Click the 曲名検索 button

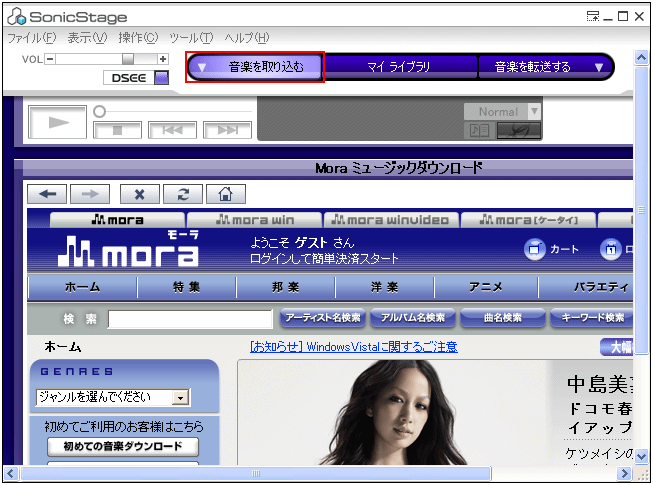503,318
